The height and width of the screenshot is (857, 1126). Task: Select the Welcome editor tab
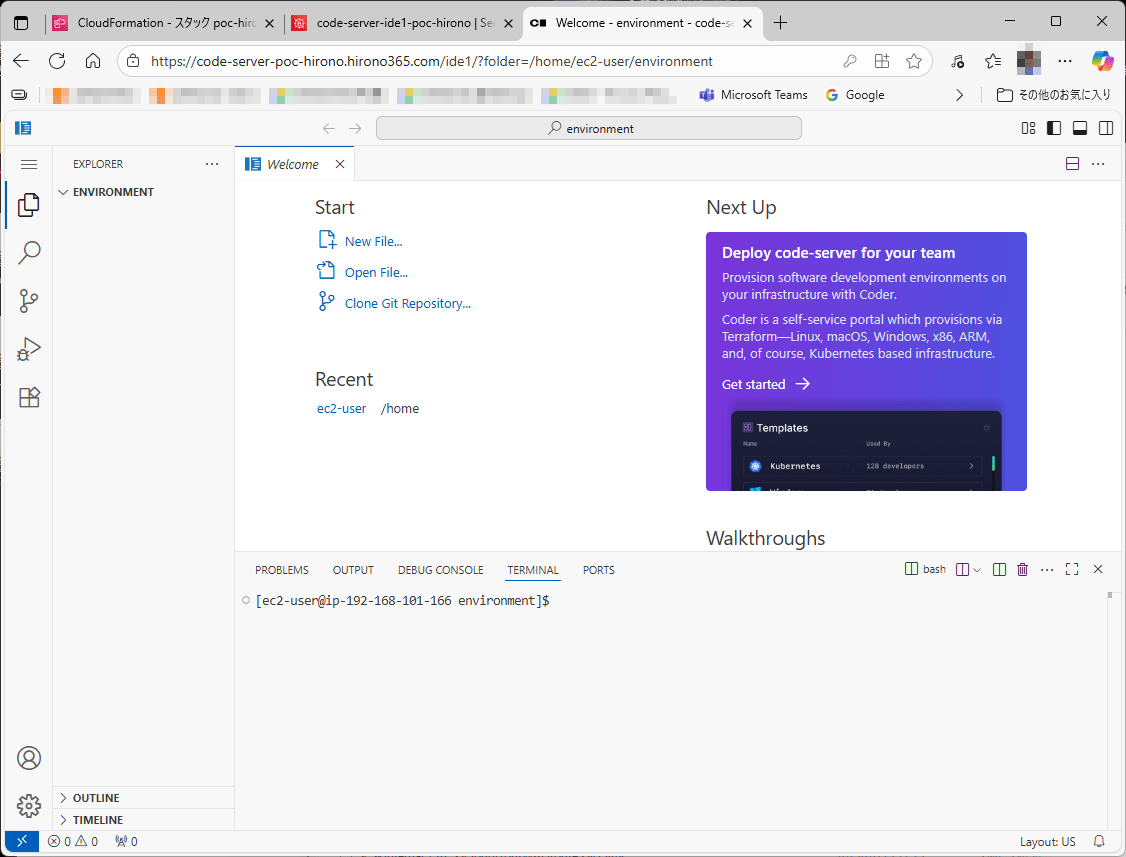[x=292, y=165]
